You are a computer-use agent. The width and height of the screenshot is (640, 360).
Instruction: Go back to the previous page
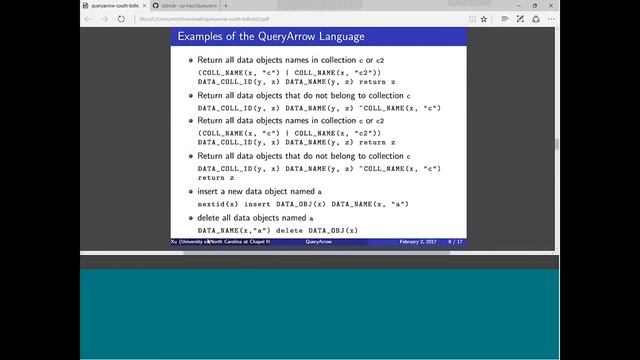point(88,19)
